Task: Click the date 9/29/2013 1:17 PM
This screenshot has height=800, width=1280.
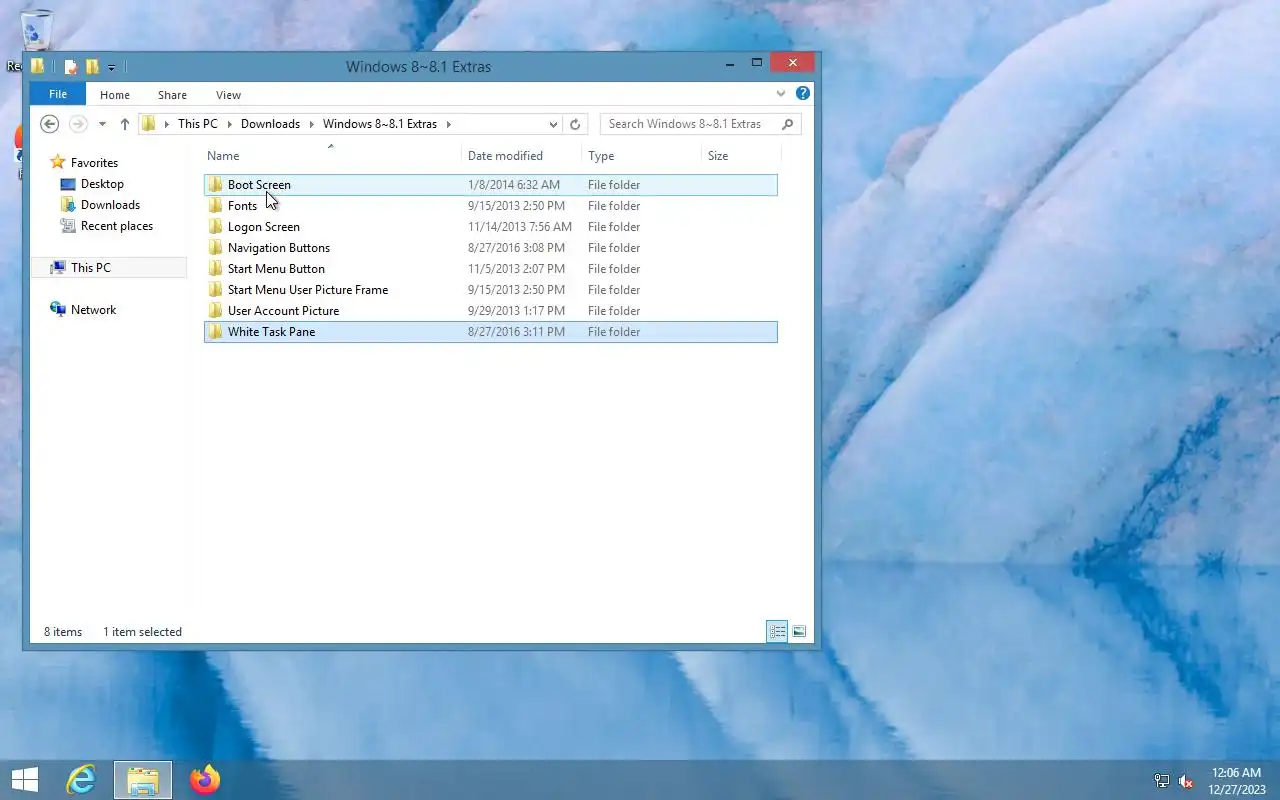Action: coord(516,311)
